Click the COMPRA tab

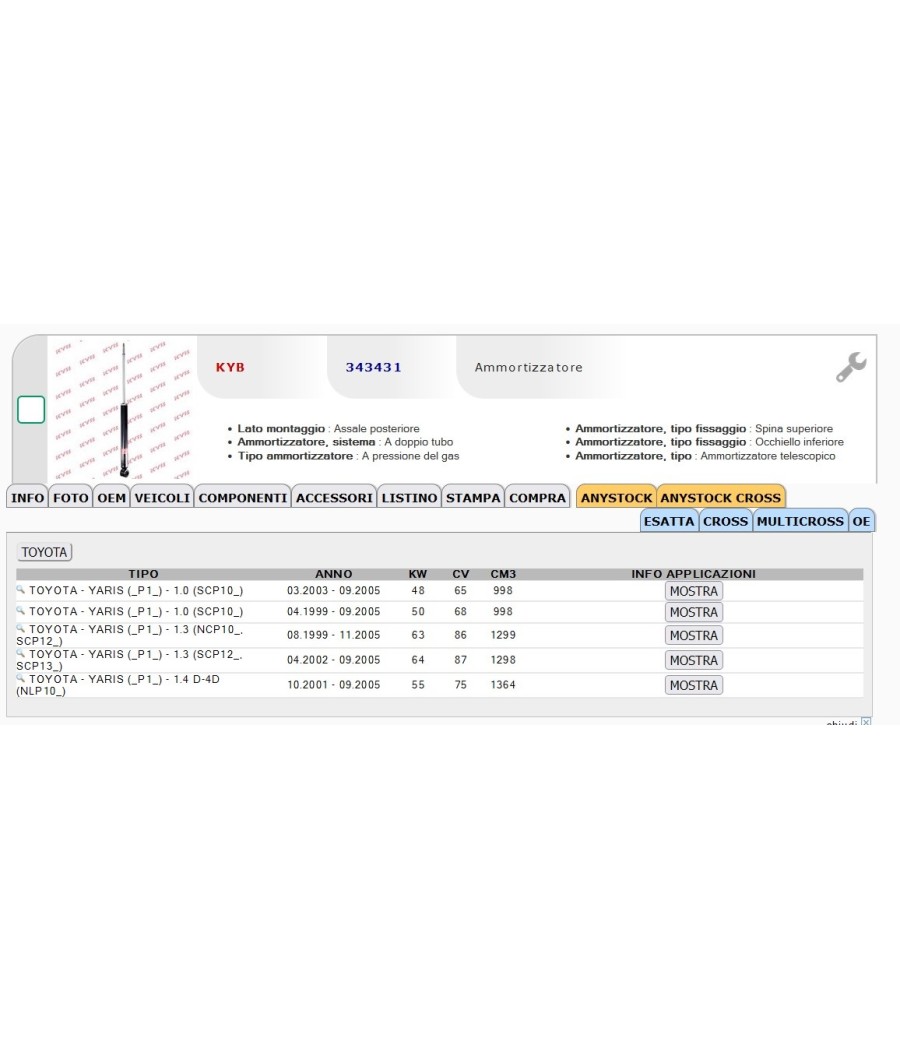pyautogui.click(x=537, y=498)
